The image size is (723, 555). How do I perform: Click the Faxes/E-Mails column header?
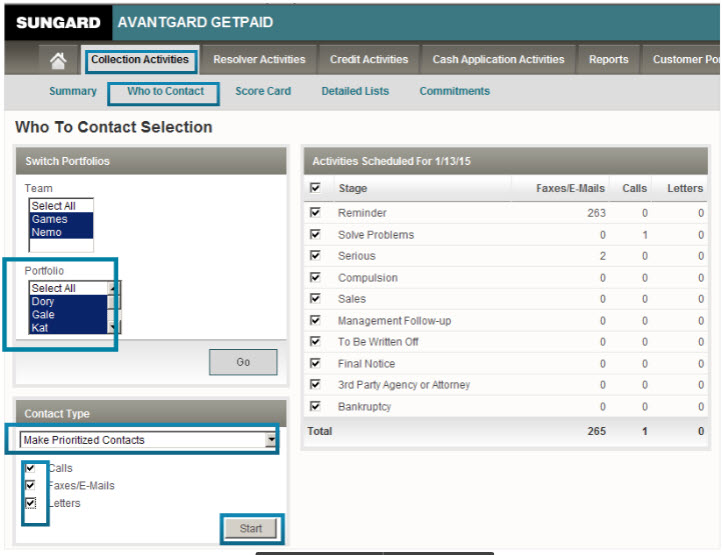point(570,188)
